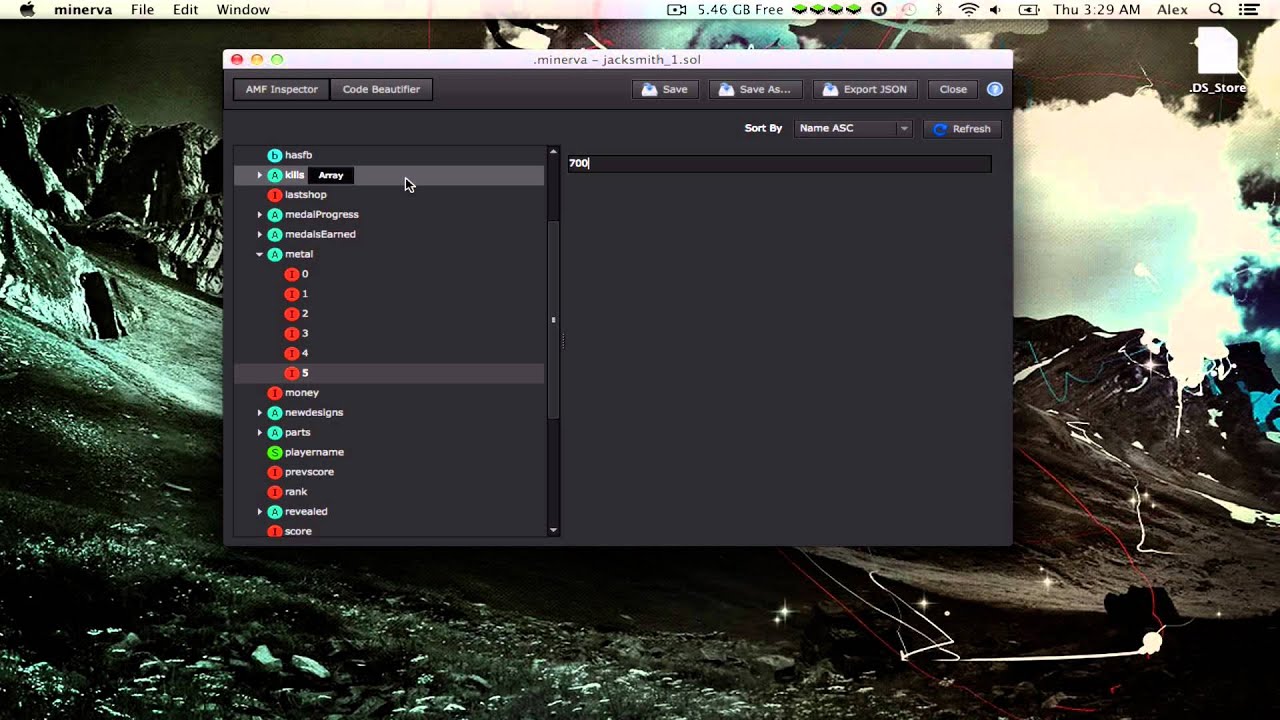Click the integer icon beside lastshop
The width and height of the screenshot is (1280, 720).
coord(275,195)
